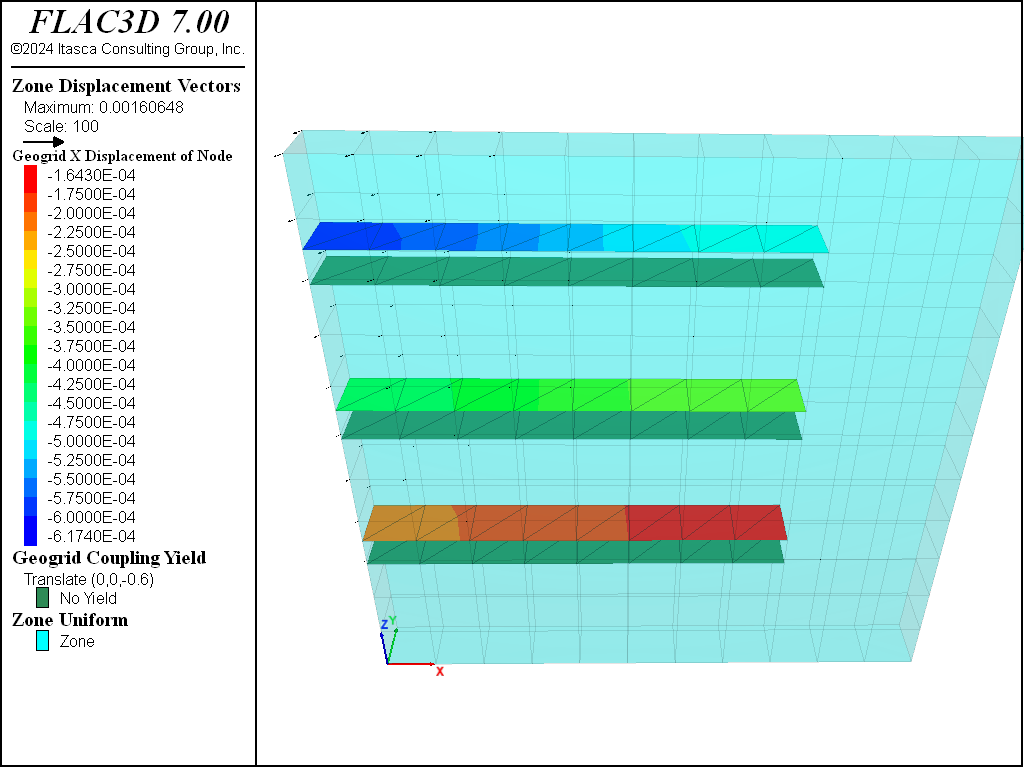Viewport: 1024px width, 768px height.
Task: Click the Translate (0,0,-0.6) label
Action: pyautogui.click(x=89, y=580)
